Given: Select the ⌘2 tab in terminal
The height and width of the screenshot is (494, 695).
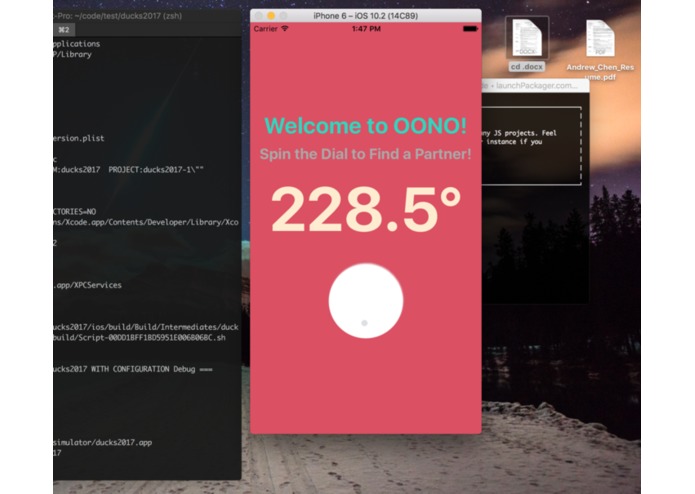Looking at the screenshot, I should (64, 30).
